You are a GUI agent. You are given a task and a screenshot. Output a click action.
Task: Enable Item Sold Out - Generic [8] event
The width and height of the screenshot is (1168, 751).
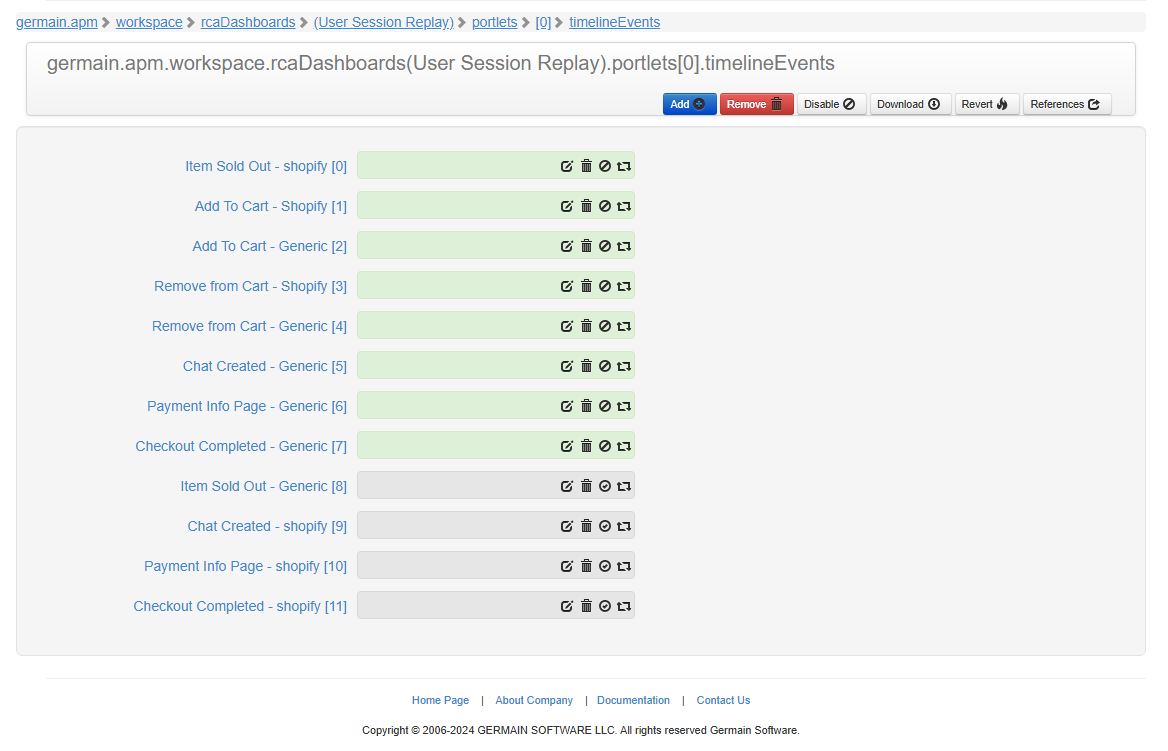point(605,486)
